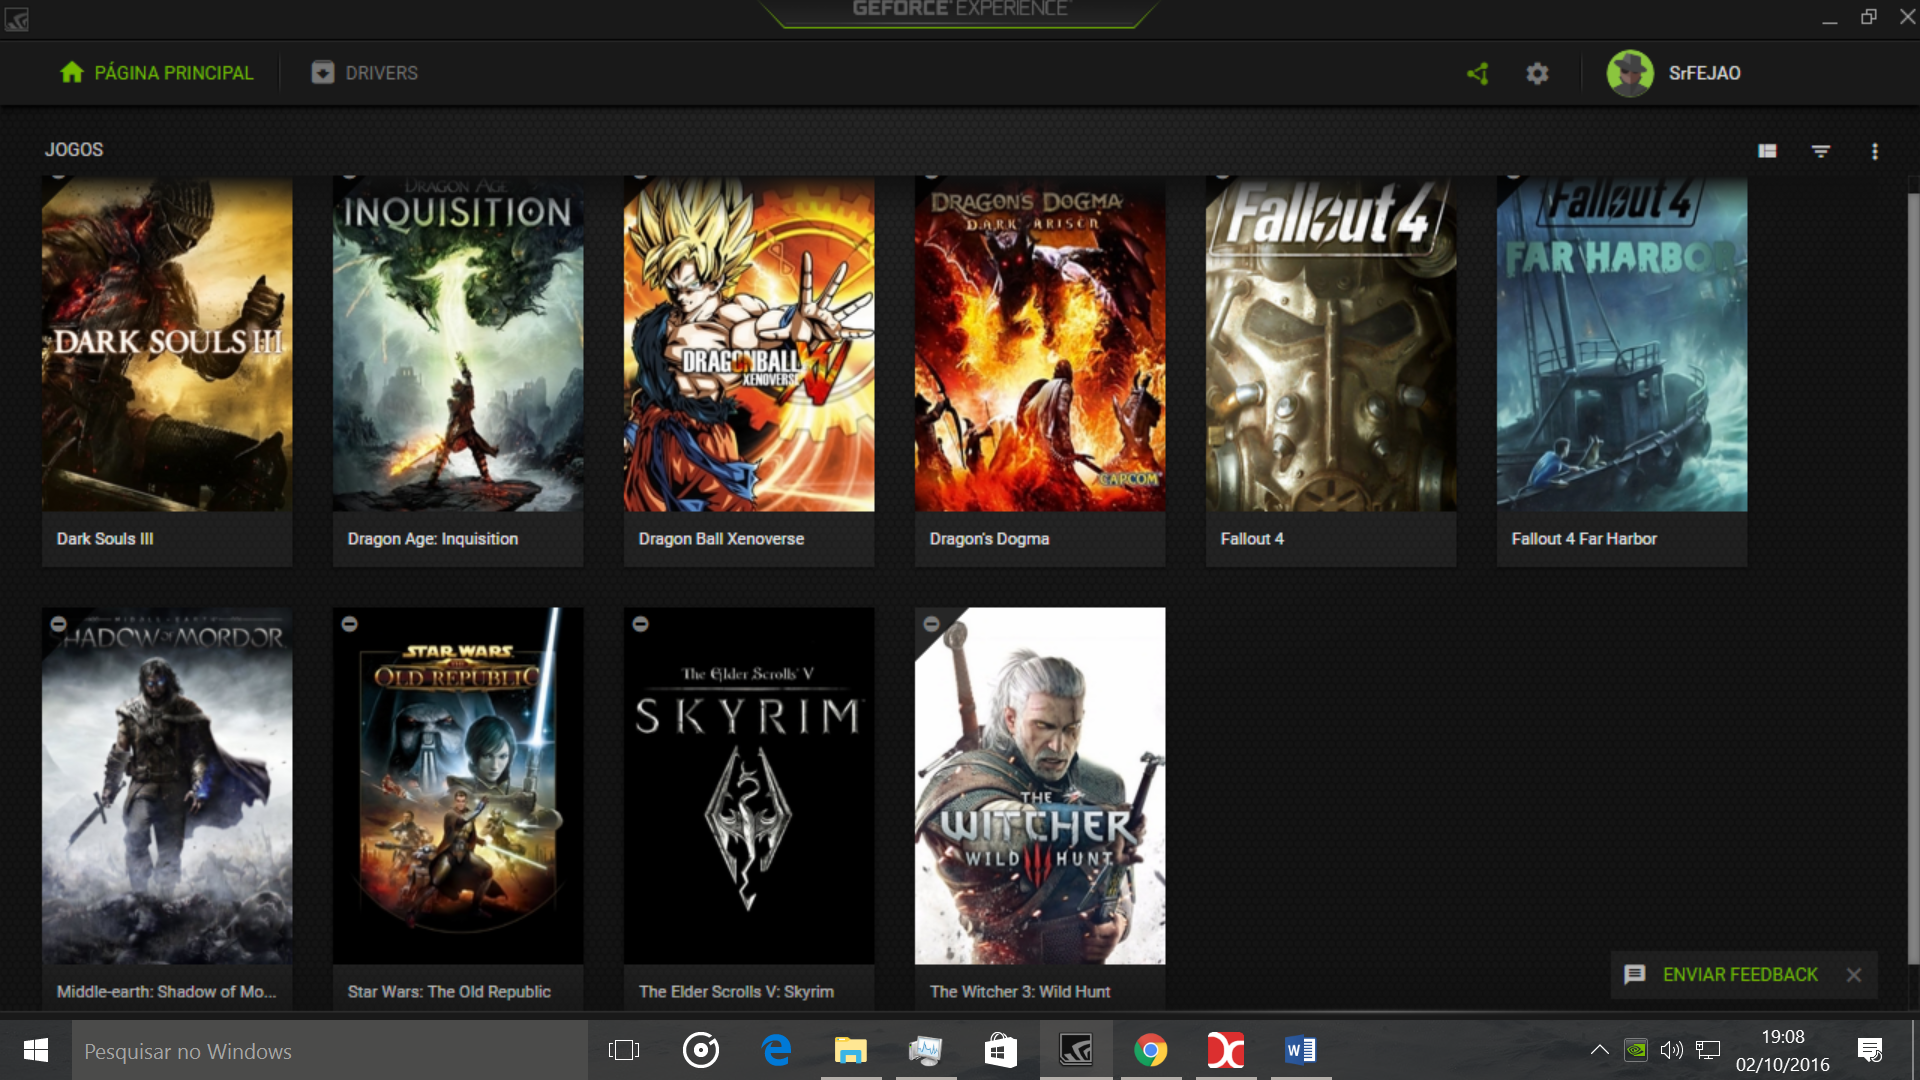
Task: Click the 'Dark Souls III' title text
Action: tap(105, 539)
